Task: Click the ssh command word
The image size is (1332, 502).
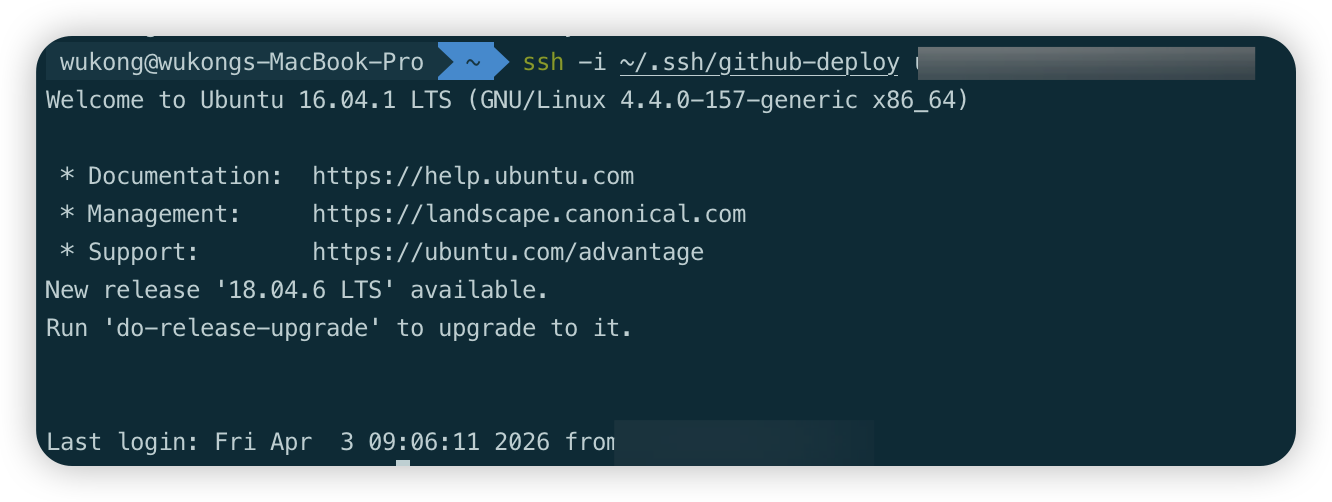Action: (x=543, y=62)
